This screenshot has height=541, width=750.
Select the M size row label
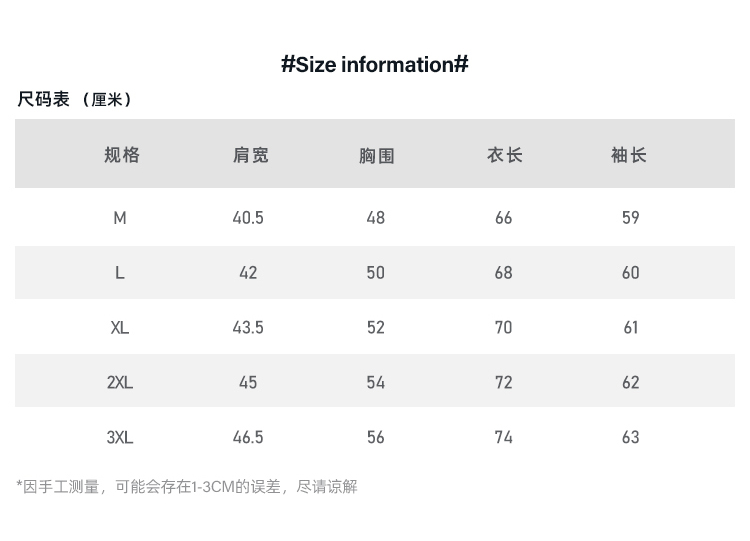pos(120,218)
